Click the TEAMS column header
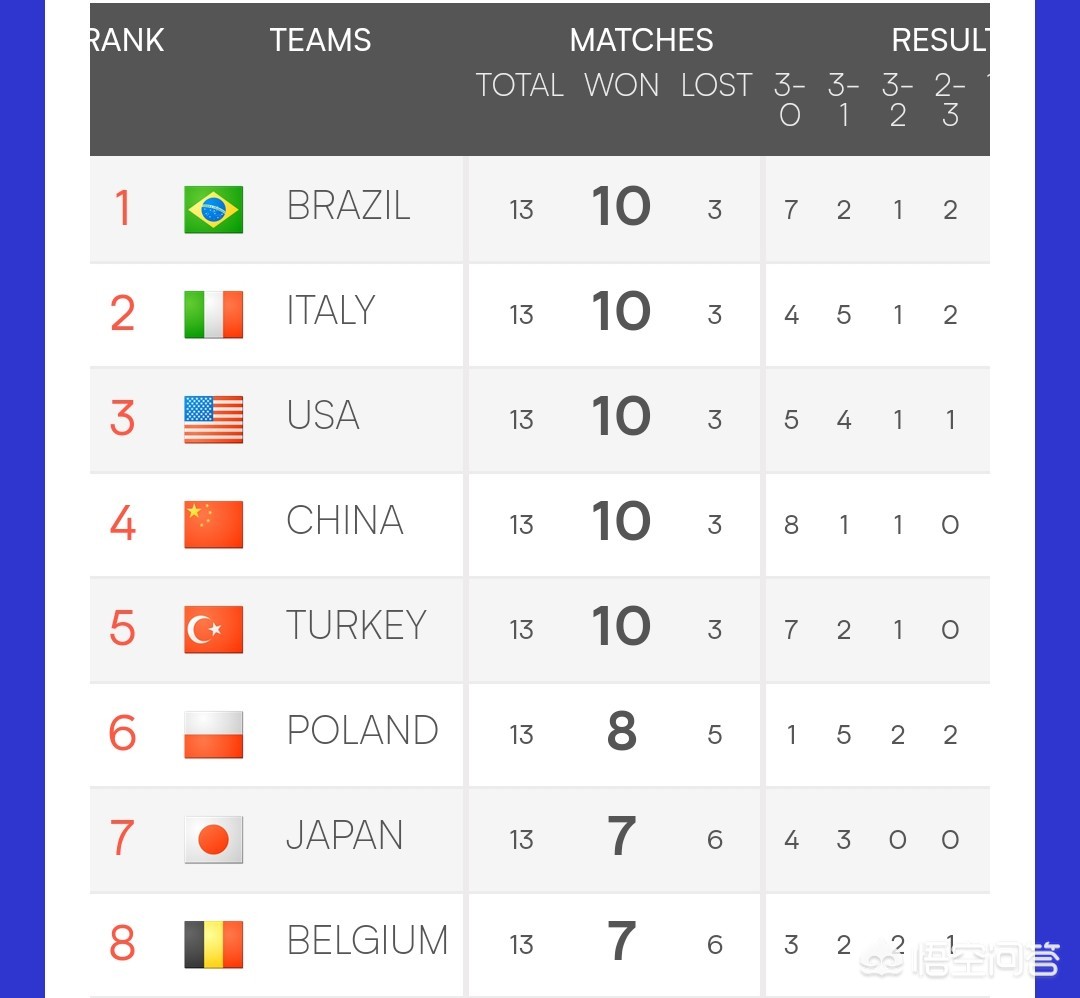The height and width of the screenshot is (998, 1080). point(320,40)
